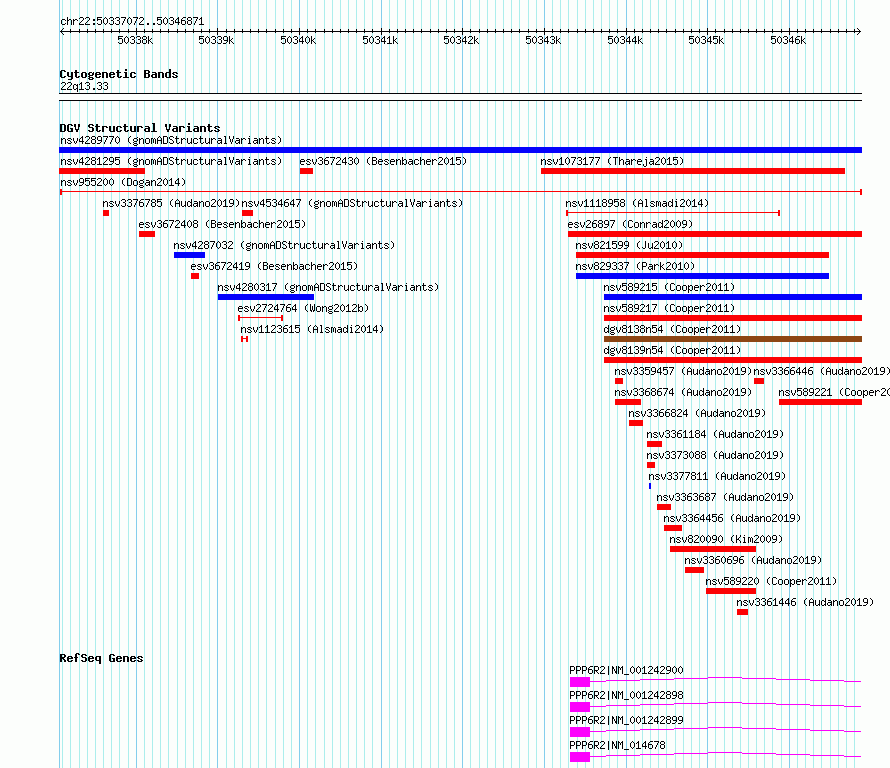Click nsv3364456 (Audano2019) label

[x=732, y=518]
